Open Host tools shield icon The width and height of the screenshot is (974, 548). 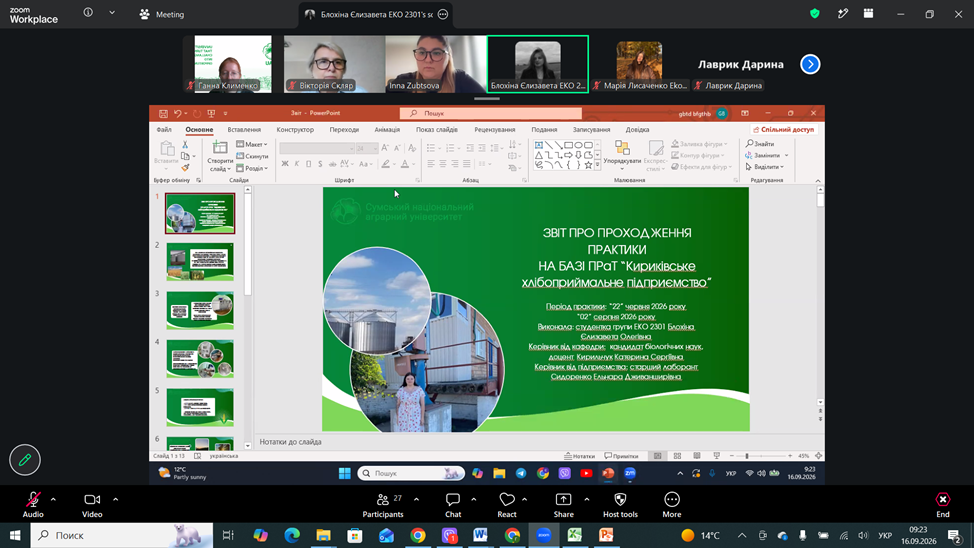point(620,505)
